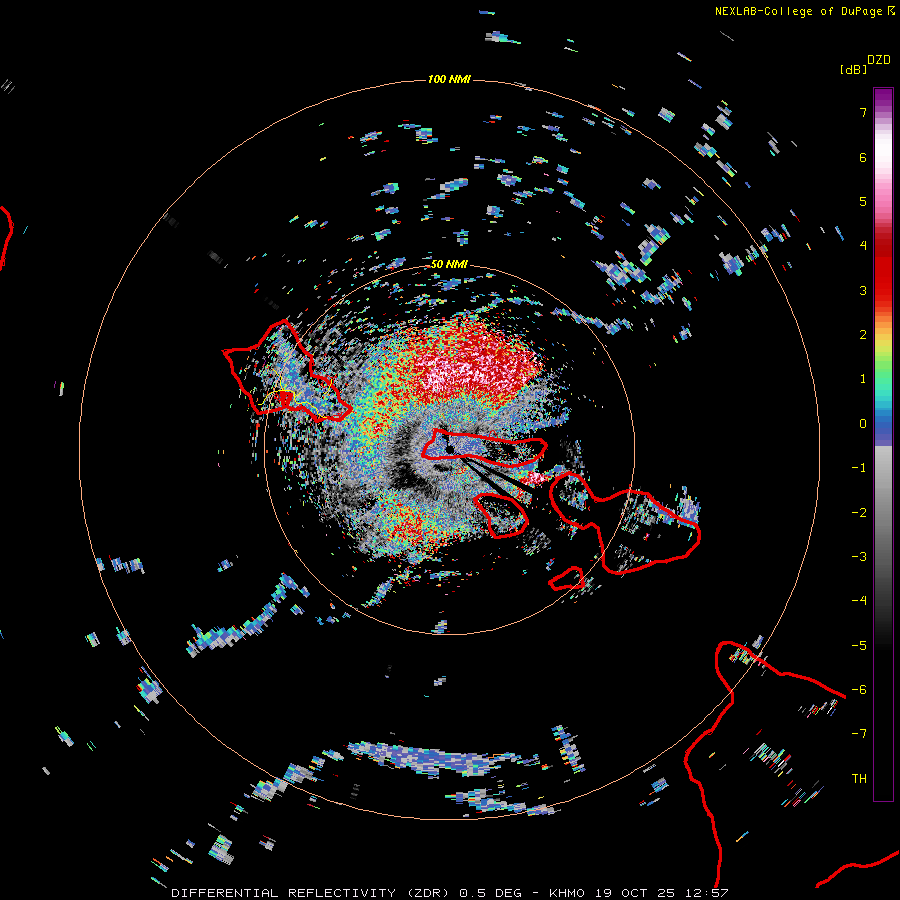Click the 1 dB scale label

coord(863,379)
